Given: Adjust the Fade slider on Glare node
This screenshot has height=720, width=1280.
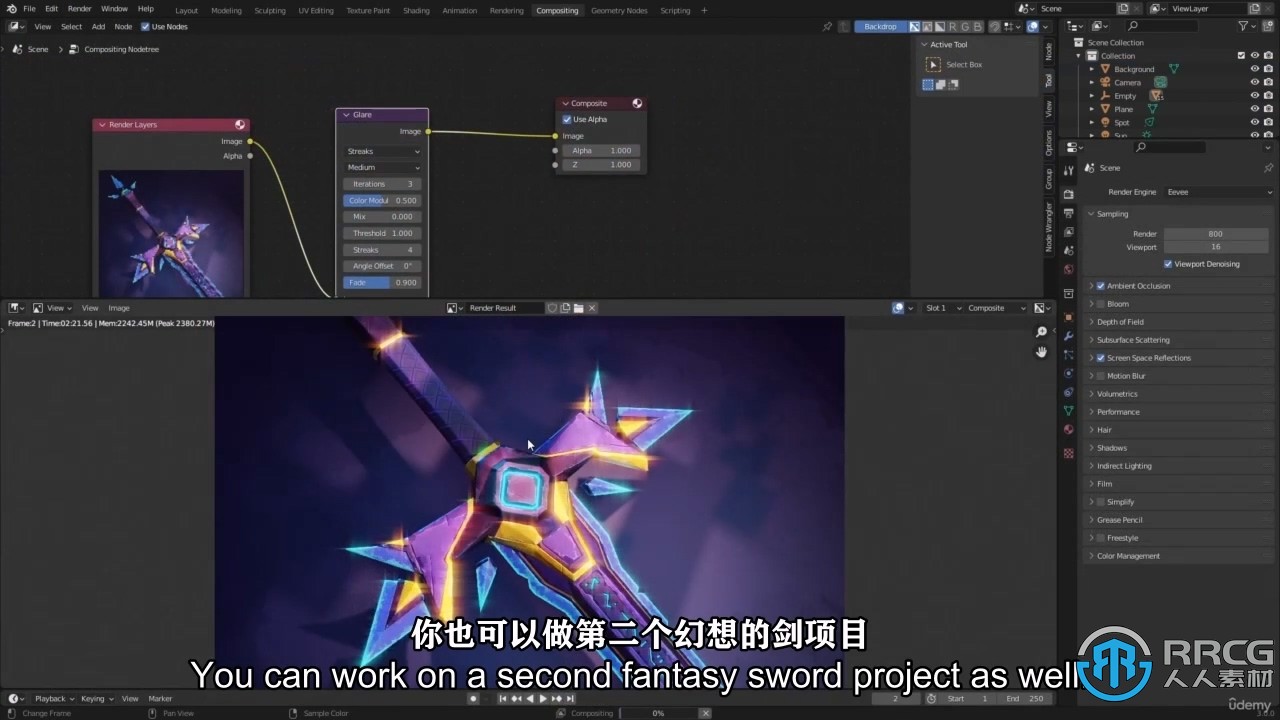Looking at the screenshot, I should (383, 283).
